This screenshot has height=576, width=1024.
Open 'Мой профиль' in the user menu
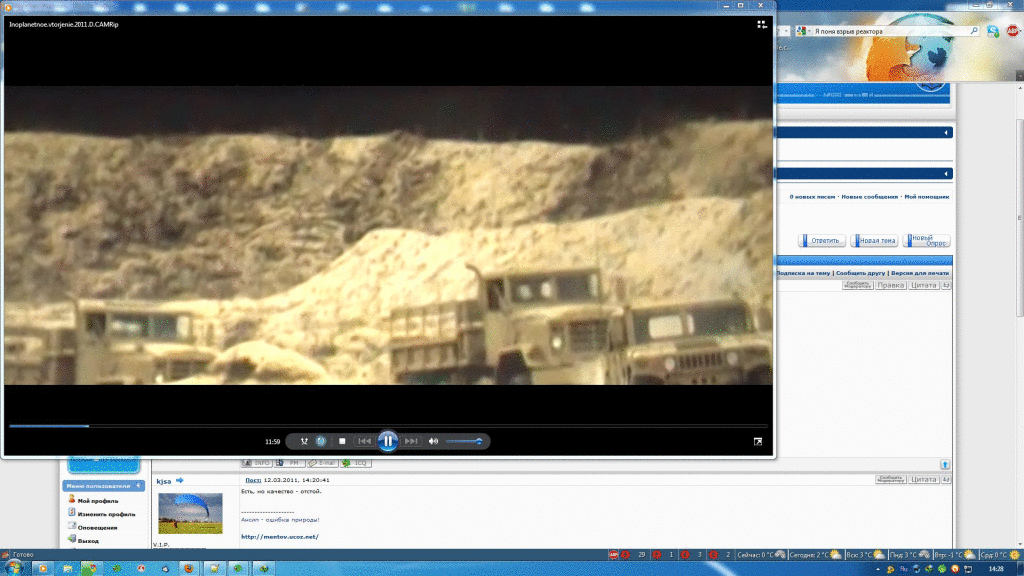pos(98,501)
